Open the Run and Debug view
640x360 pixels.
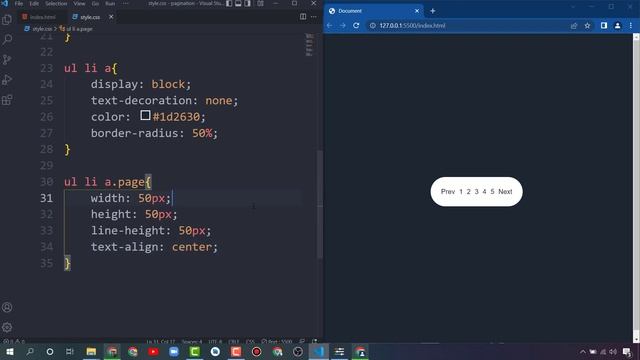pos(7,80)
